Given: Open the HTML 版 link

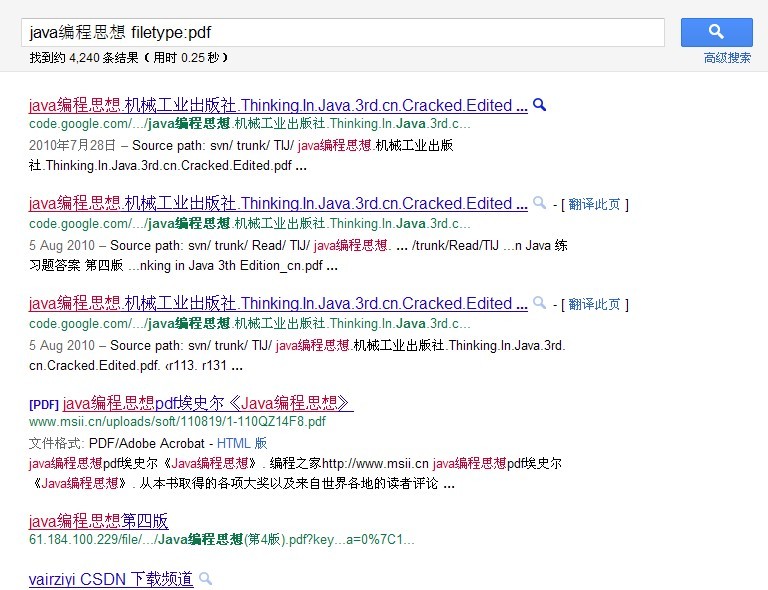Looking at the screenshot, I should [x=242, y=444].
